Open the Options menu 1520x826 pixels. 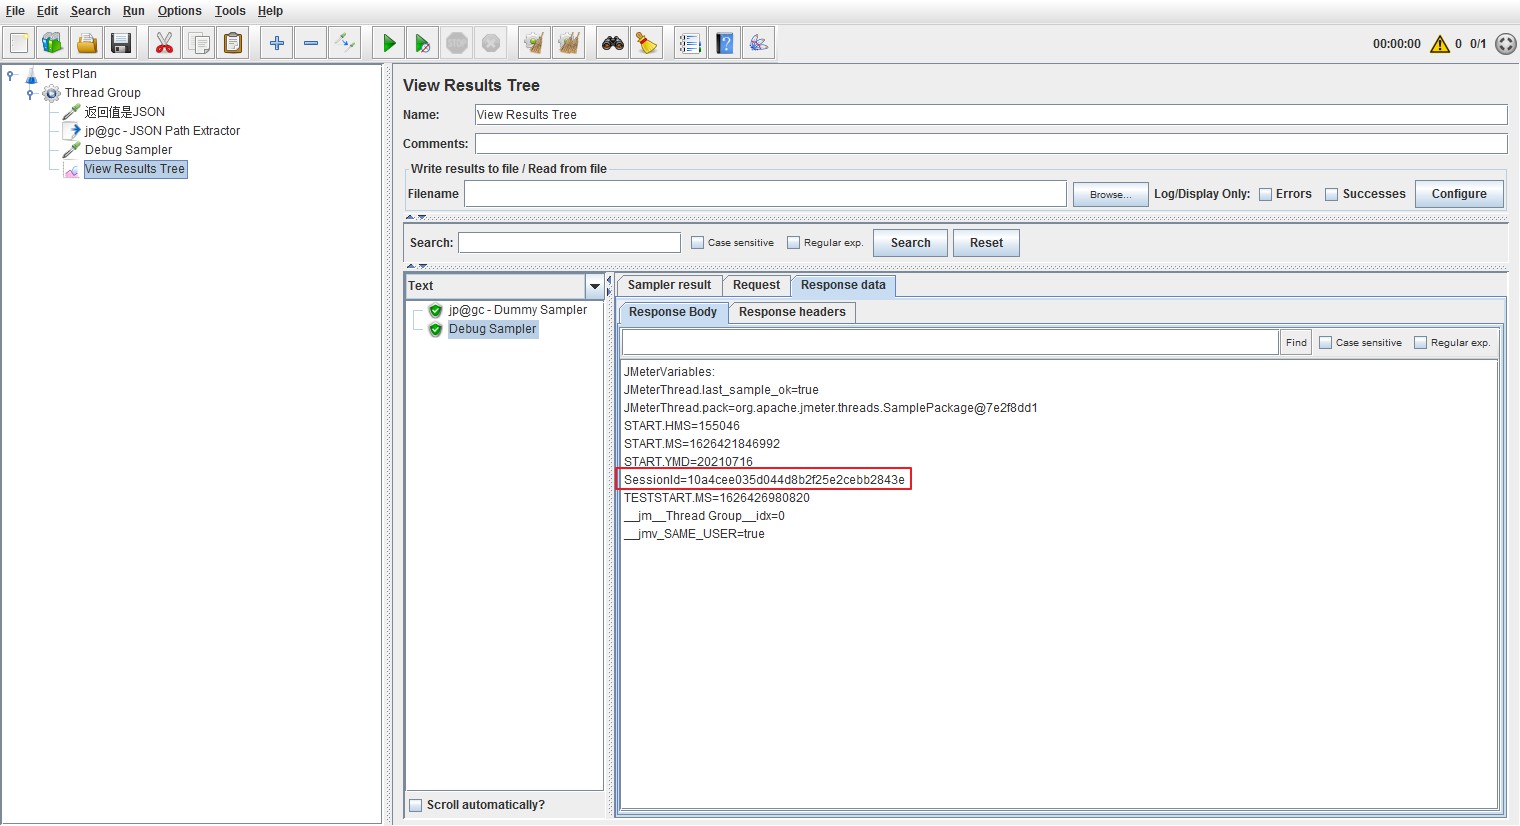click(180, 11)
